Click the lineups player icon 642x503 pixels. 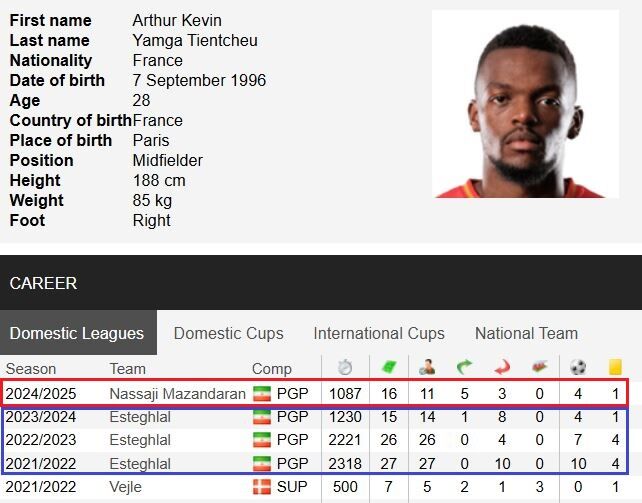pos(427,367)
